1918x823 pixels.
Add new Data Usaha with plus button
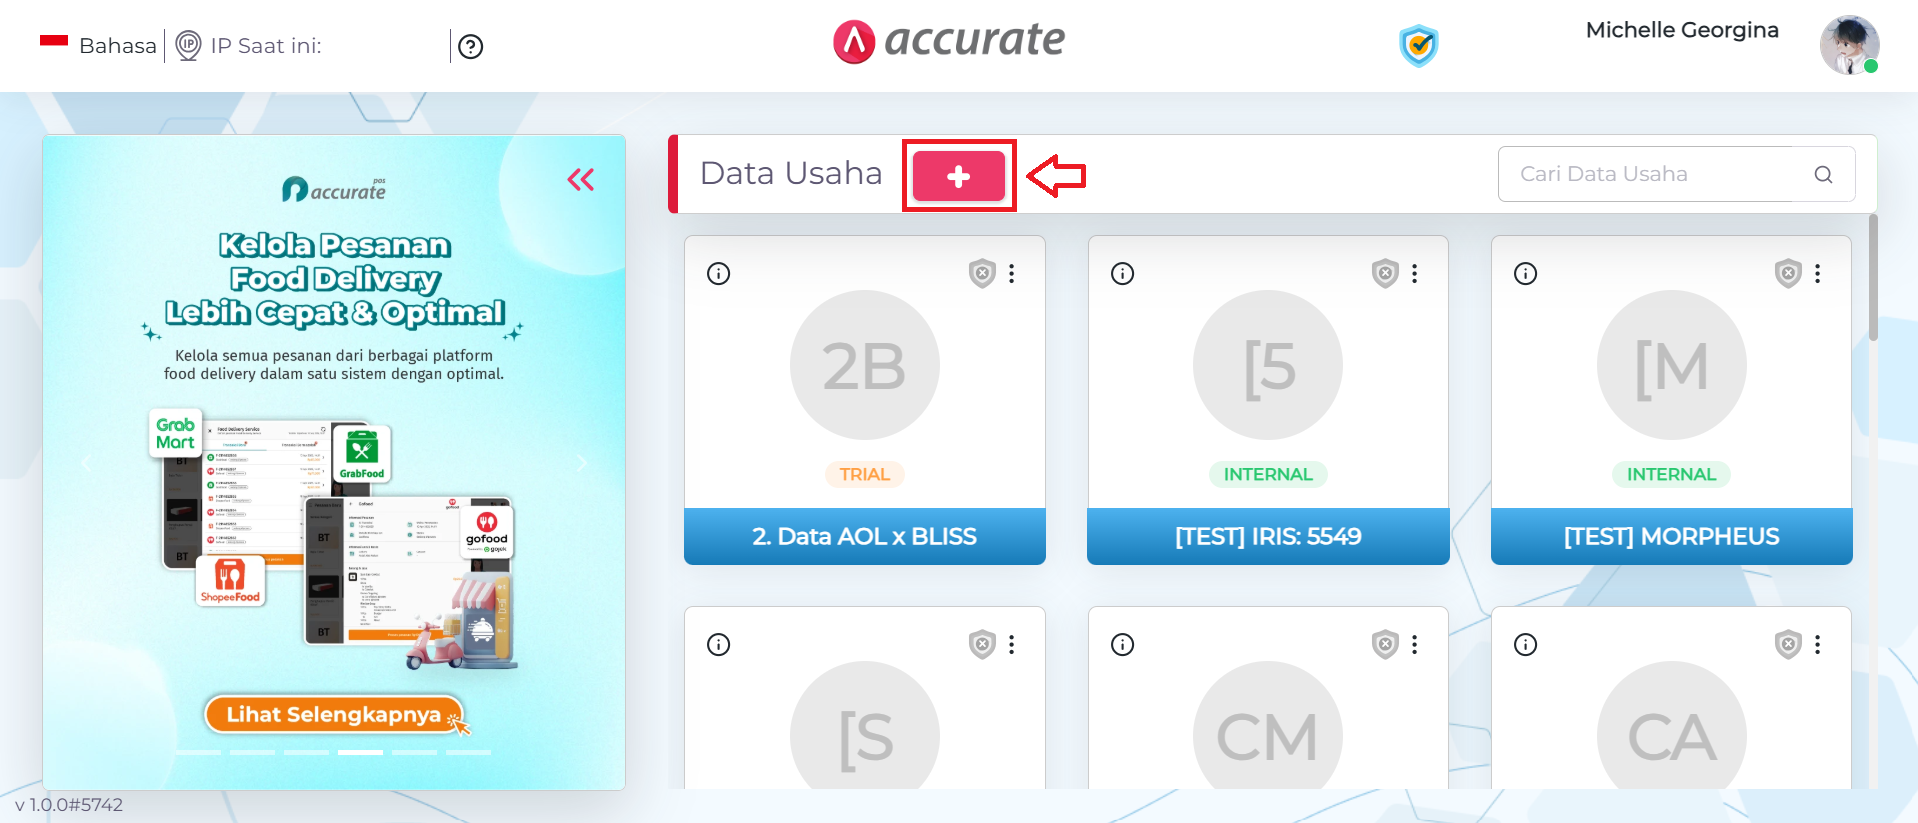(959, 176)
